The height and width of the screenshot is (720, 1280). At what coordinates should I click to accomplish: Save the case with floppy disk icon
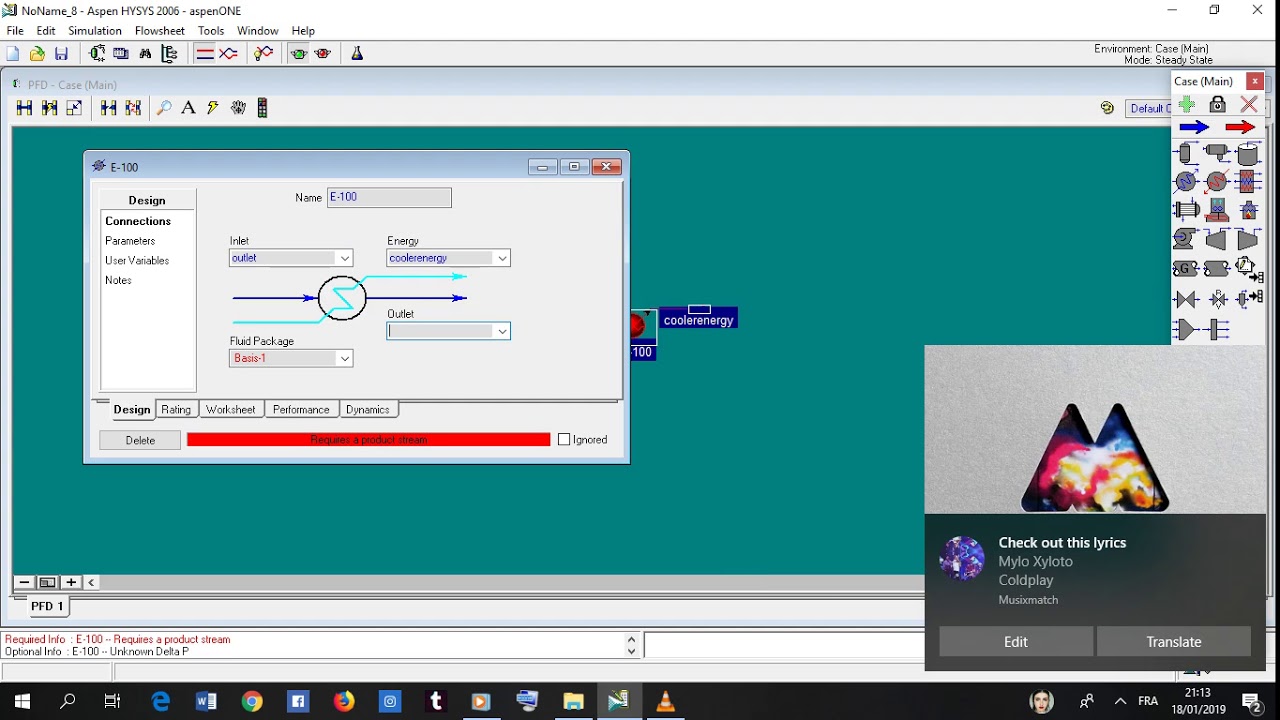point(61,54)
